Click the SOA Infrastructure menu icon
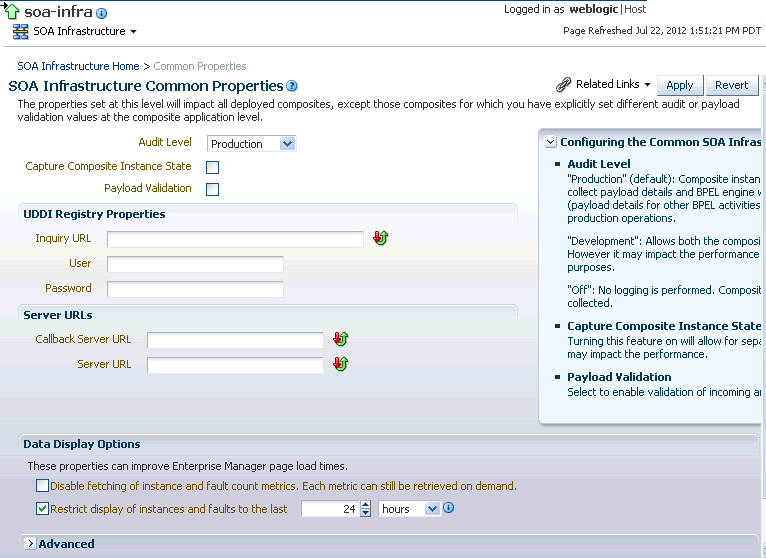 (x=21, y=31)
